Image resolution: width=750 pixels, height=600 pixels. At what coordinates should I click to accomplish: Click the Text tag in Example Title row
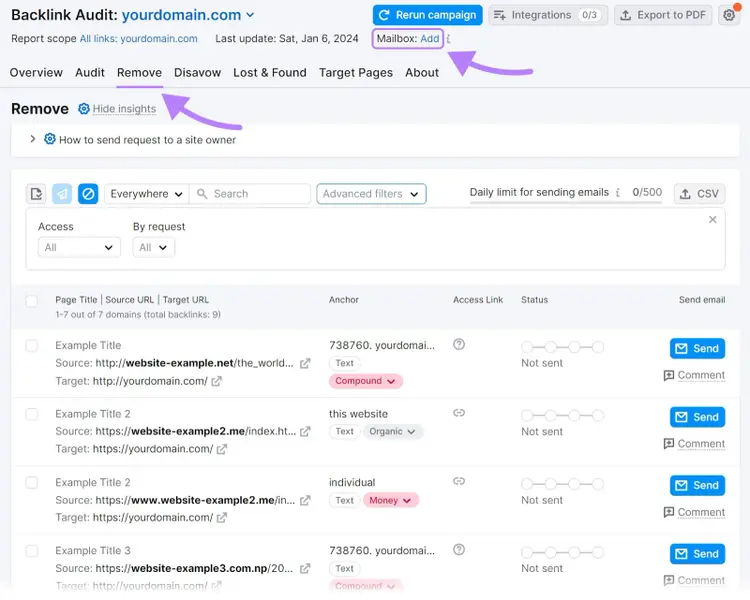click(x=344, y=363)
